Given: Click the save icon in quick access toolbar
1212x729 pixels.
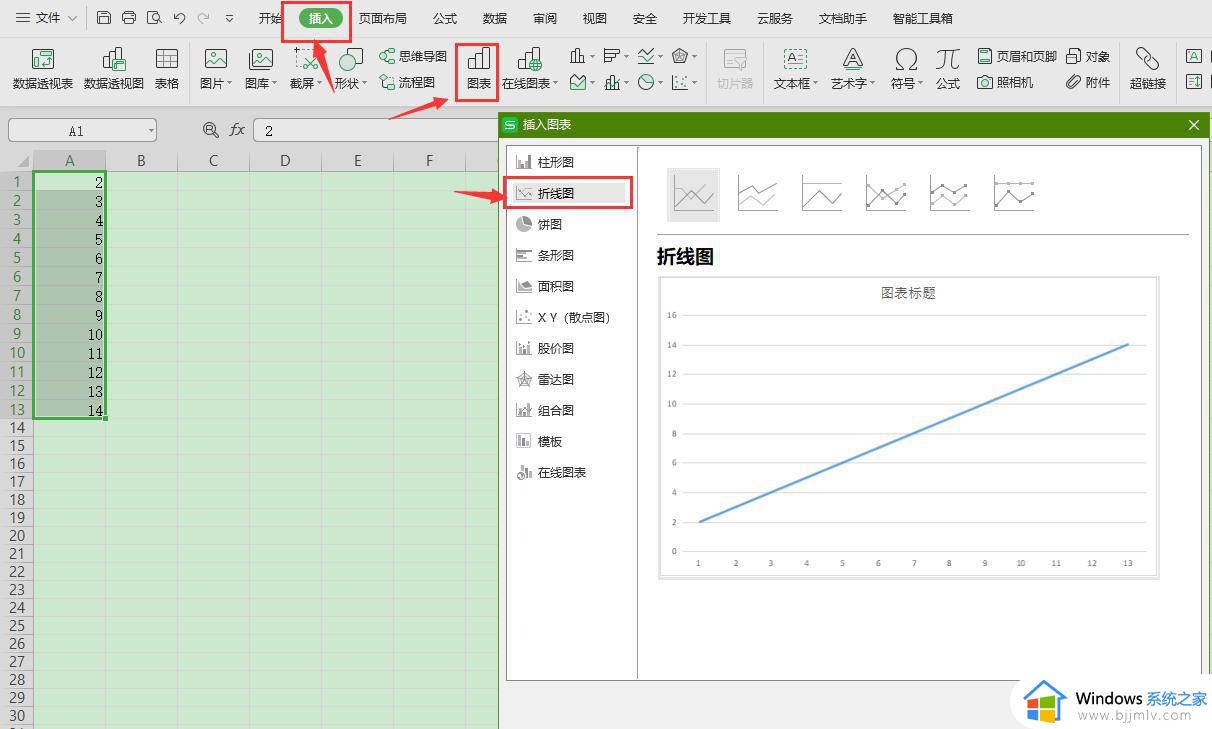Looking at the screenshot, I should coord(104,18).
